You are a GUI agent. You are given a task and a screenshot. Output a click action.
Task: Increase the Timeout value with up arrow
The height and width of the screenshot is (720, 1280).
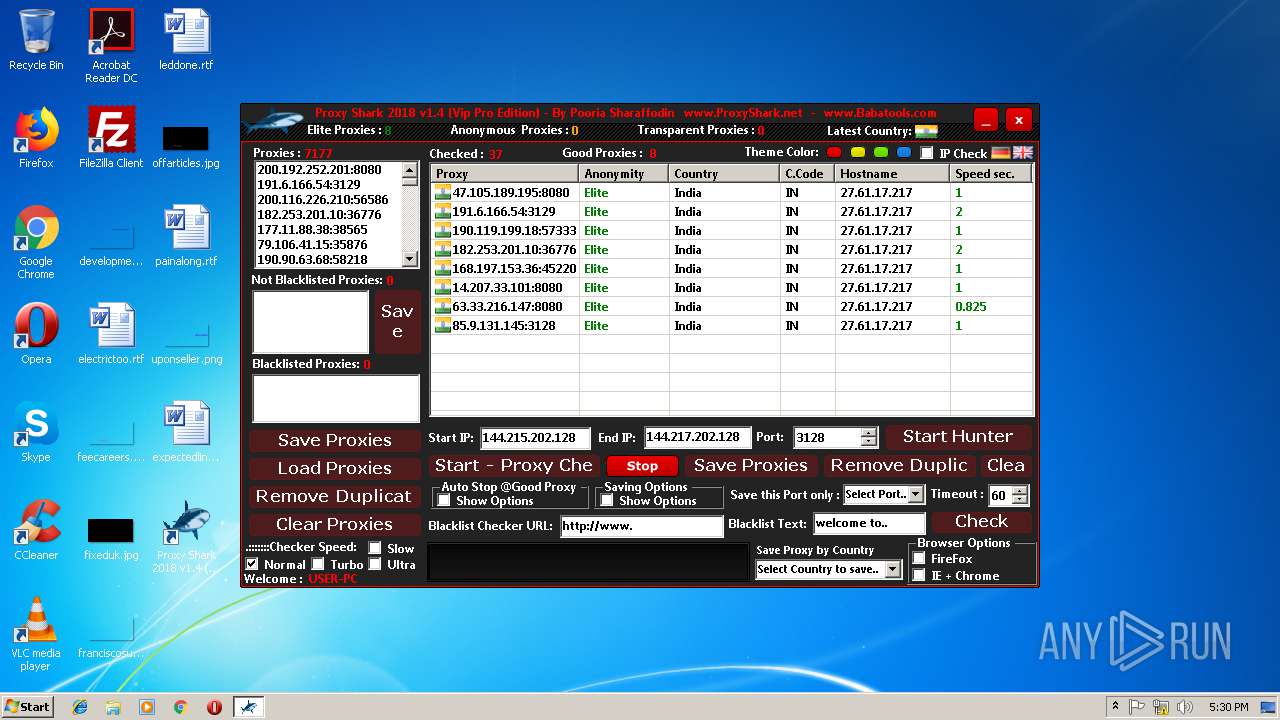[1019, 490]
